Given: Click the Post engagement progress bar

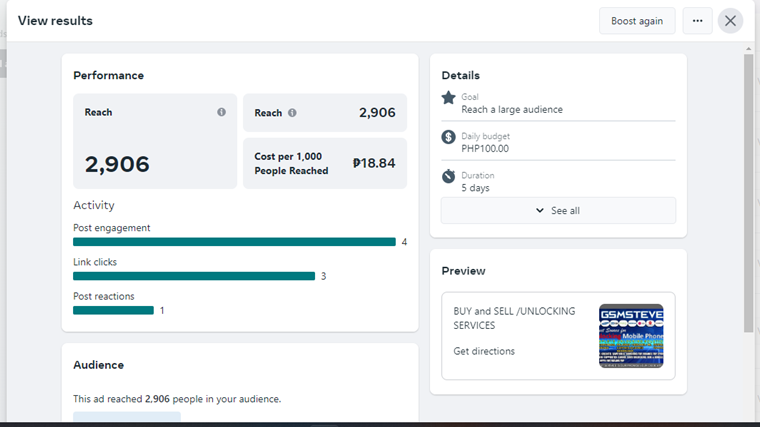Looking at the screenshot, I should pyautogui.click(x=234, y=242).
